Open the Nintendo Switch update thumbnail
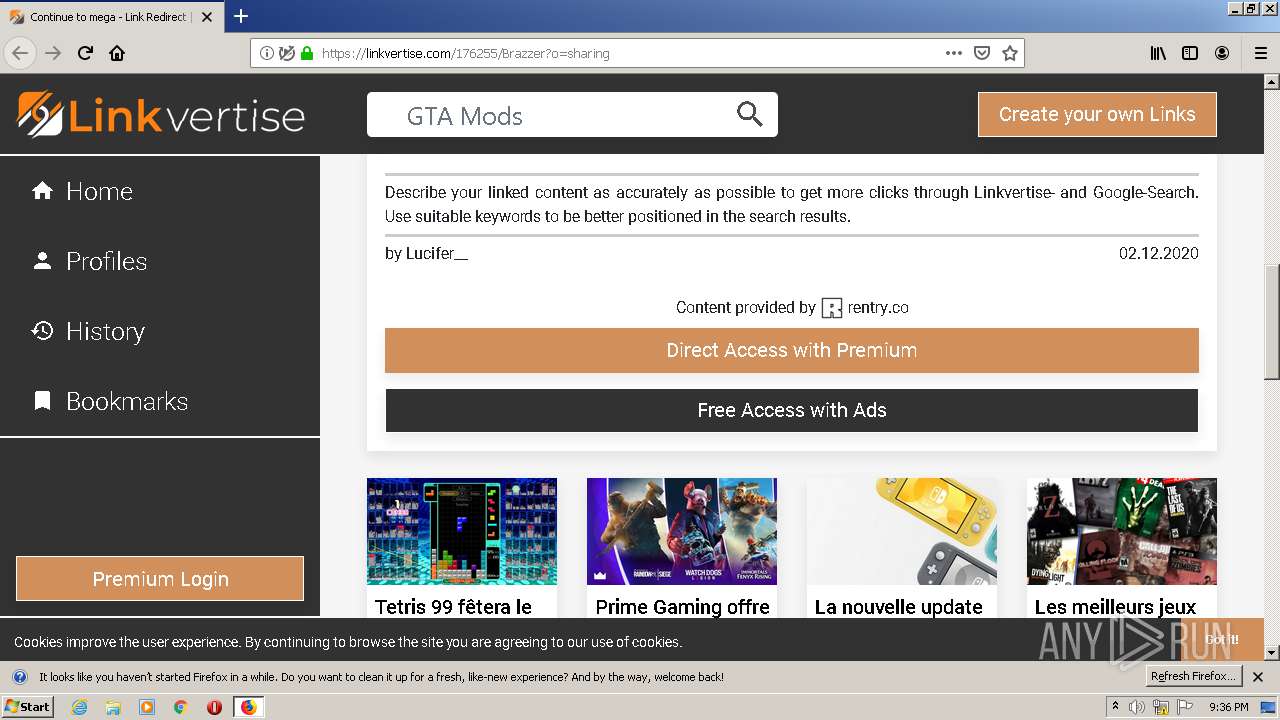 [x=902, y=531]
